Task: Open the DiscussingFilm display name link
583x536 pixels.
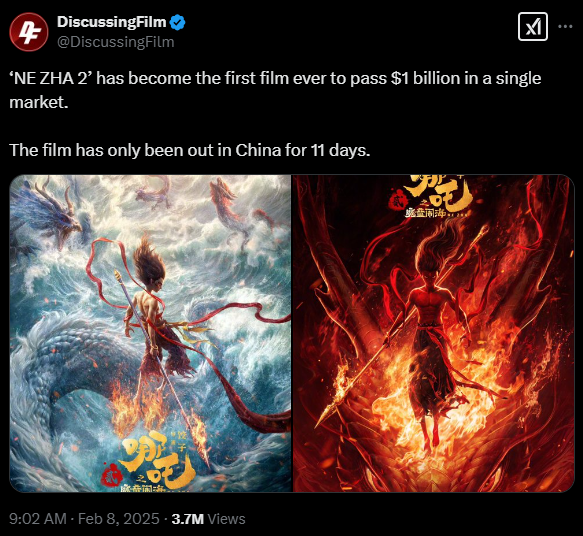Action: point(112,22)
